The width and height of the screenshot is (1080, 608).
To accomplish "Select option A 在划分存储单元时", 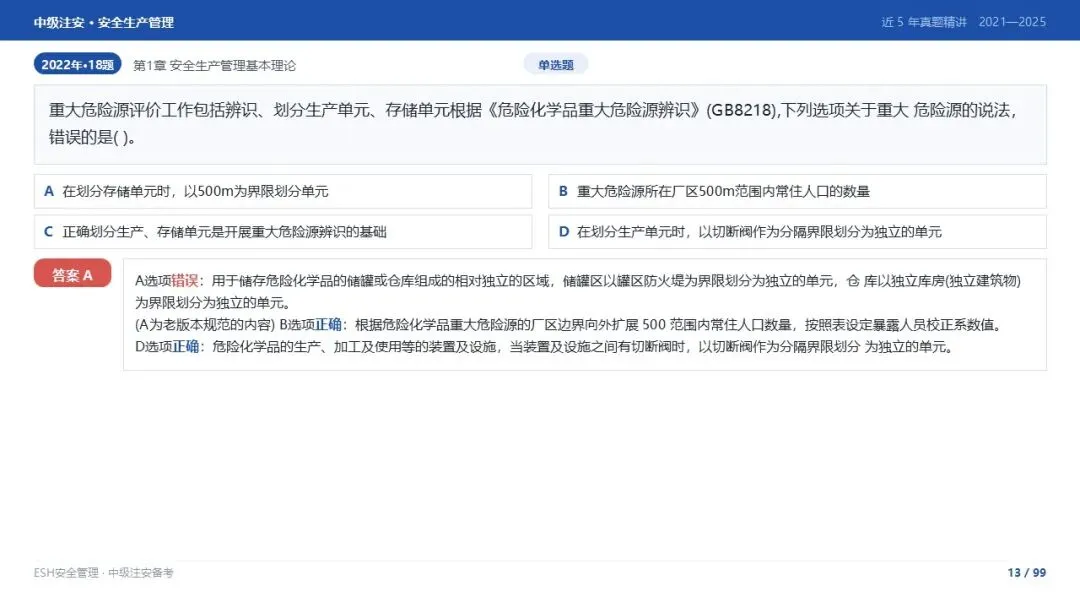I will [283, 191].
